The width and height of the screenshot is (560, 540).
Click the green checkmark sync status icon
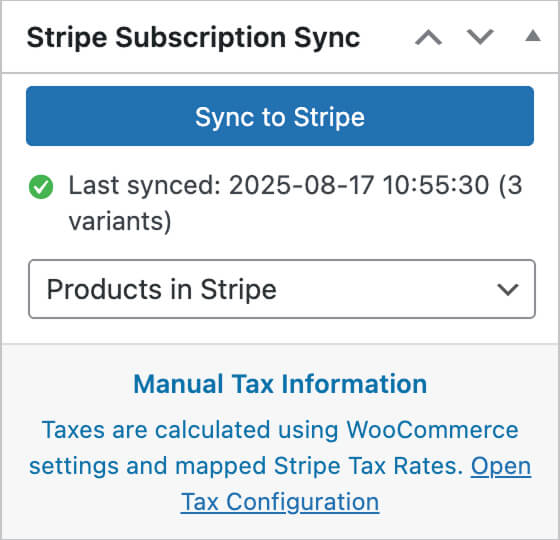click(x=41, y=187)
